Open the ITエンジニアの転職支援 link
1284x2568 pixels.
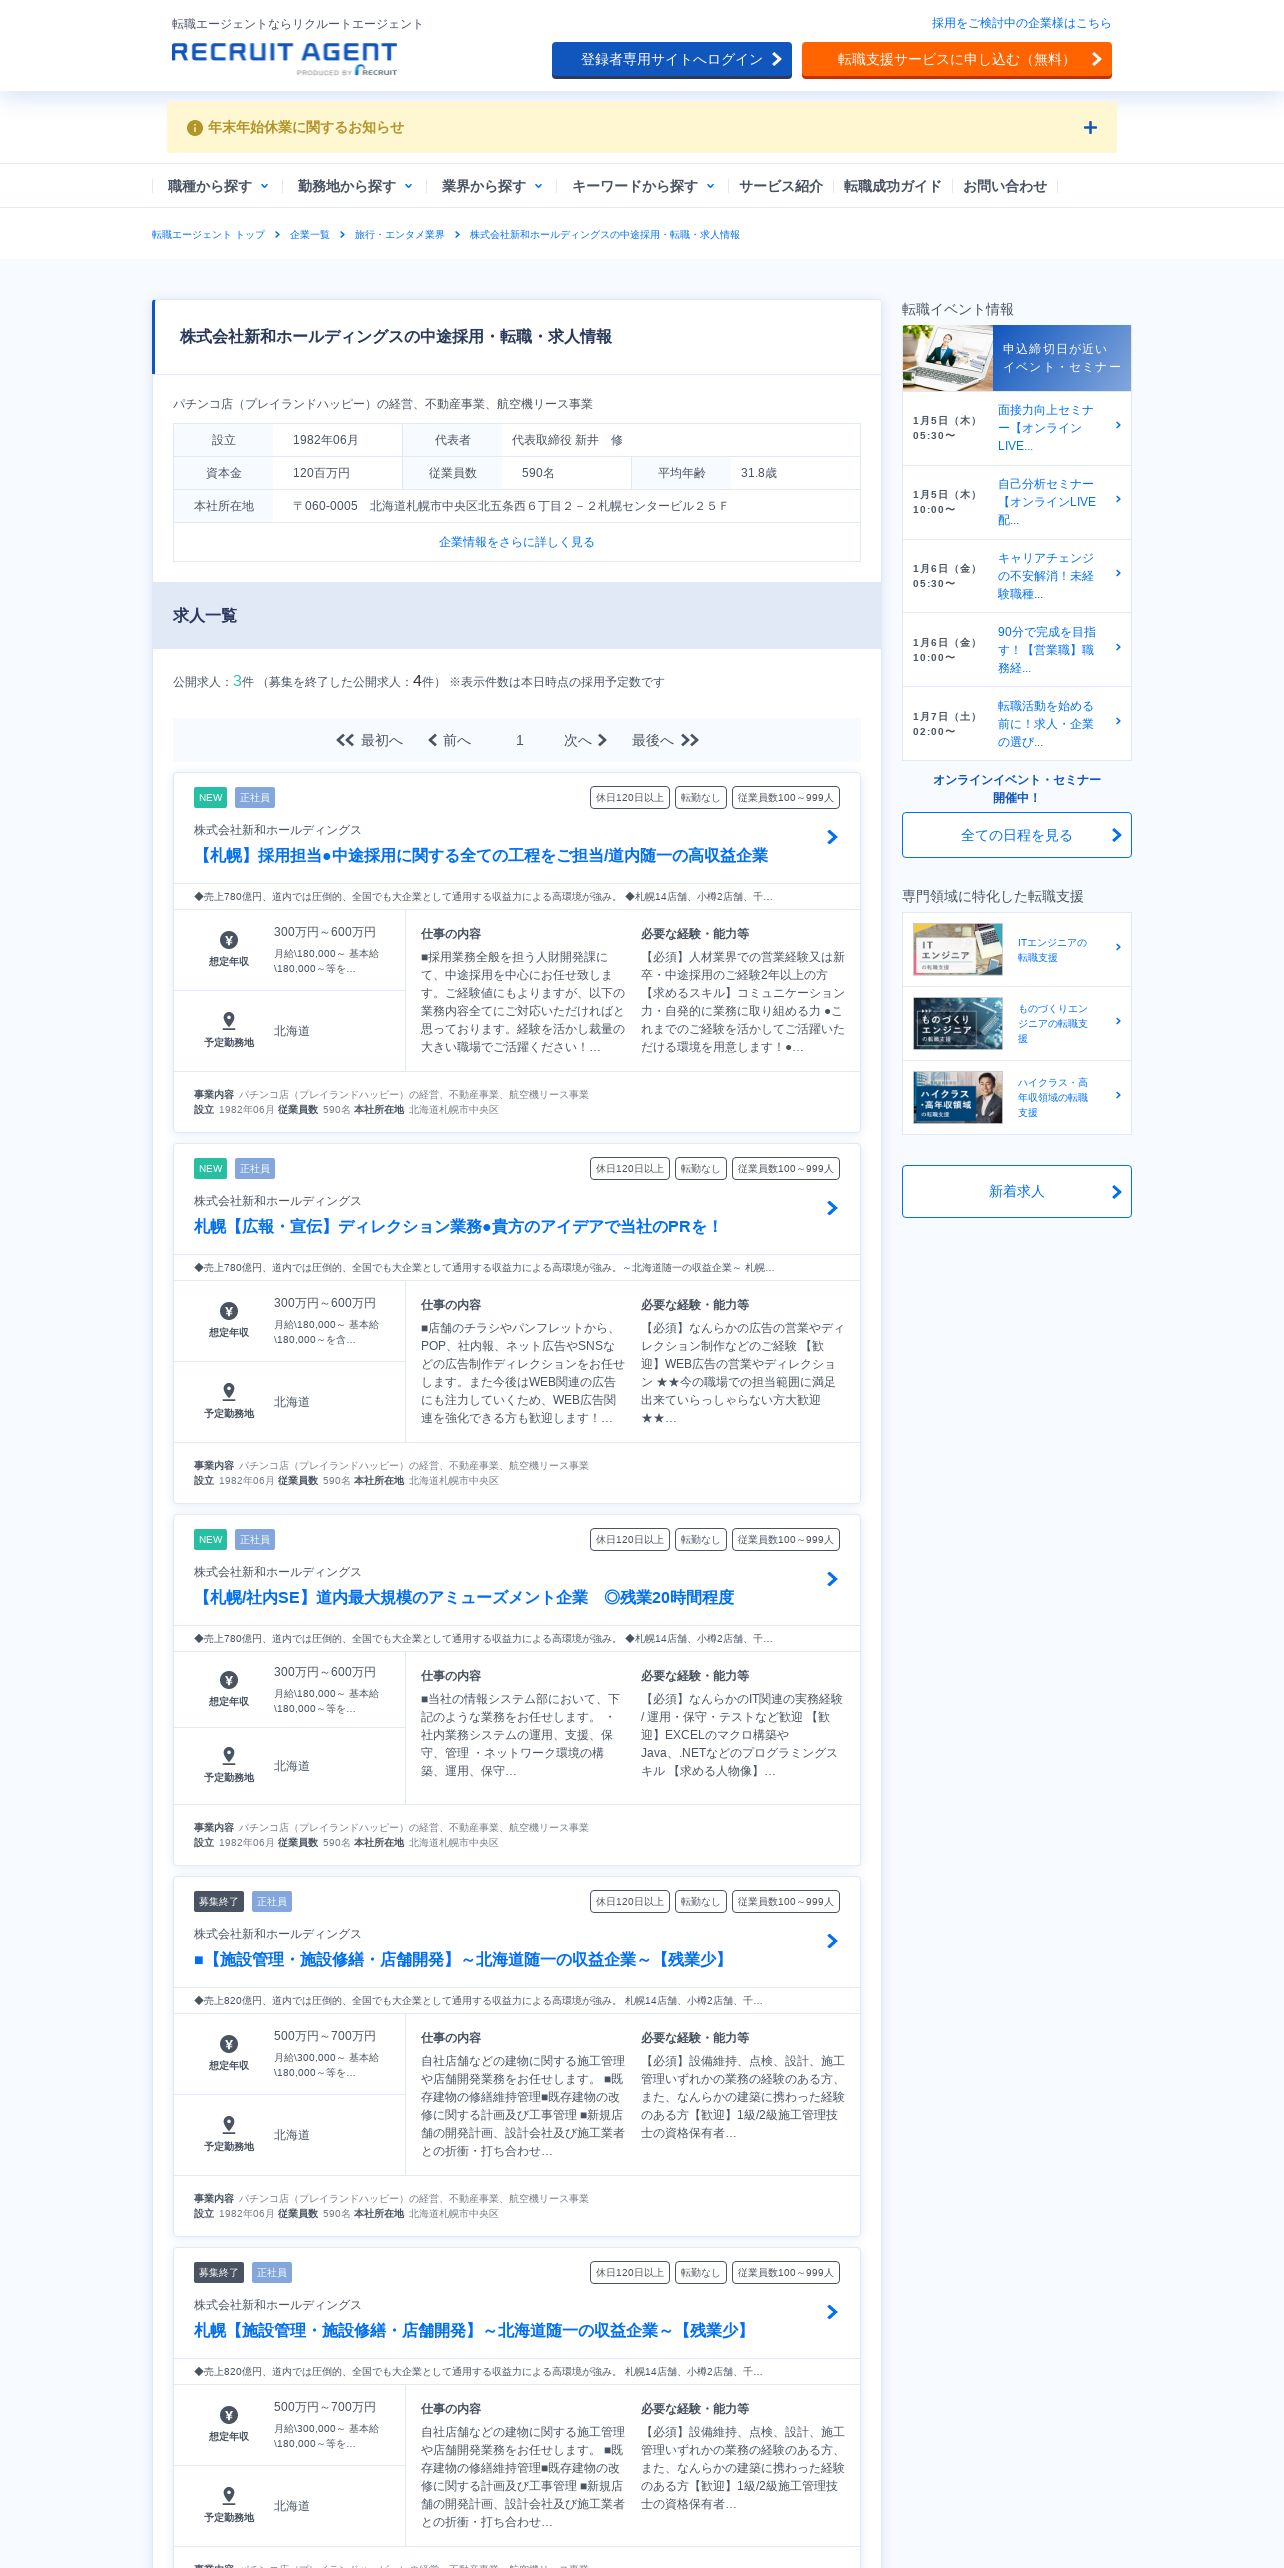(1053, 950)
